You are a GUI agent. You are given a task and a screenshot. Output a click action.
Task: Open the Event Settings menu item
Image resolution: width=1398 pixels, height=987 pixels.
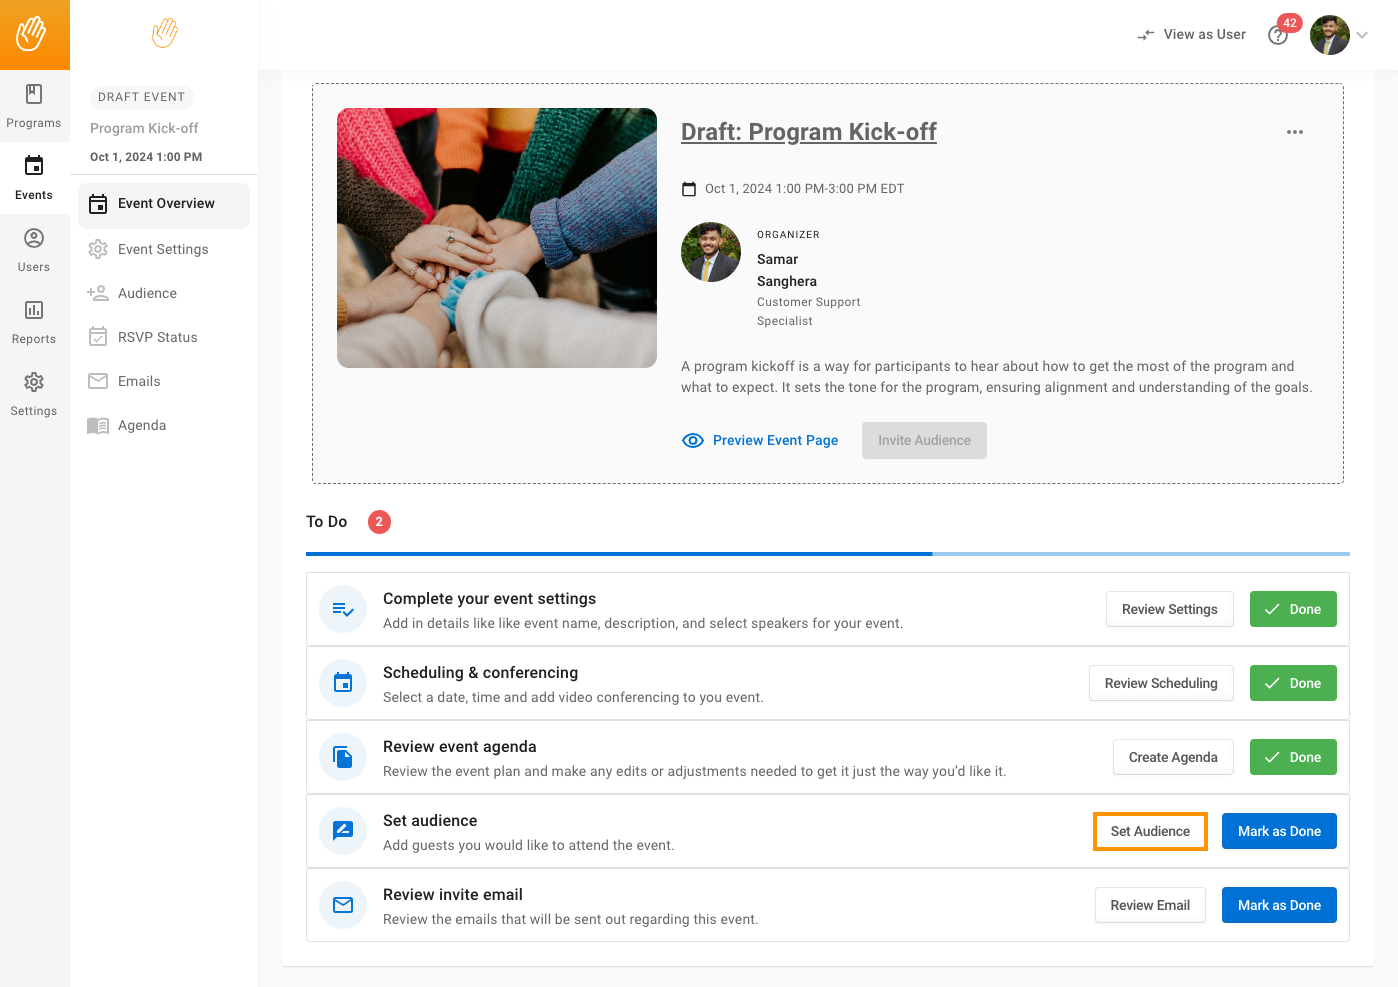coord(164,249)
